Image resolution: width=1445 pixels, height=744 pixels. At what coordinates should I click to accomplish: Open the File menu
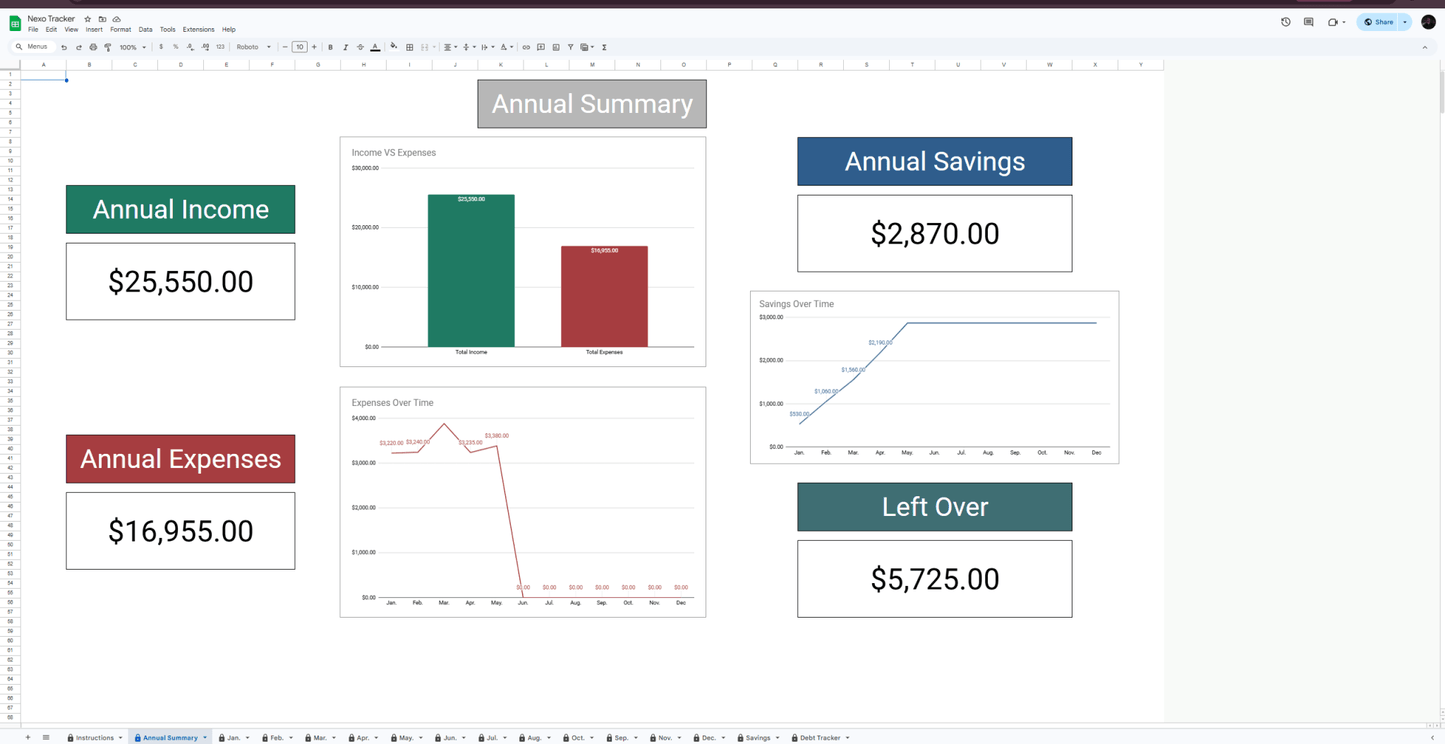point(33,30)
